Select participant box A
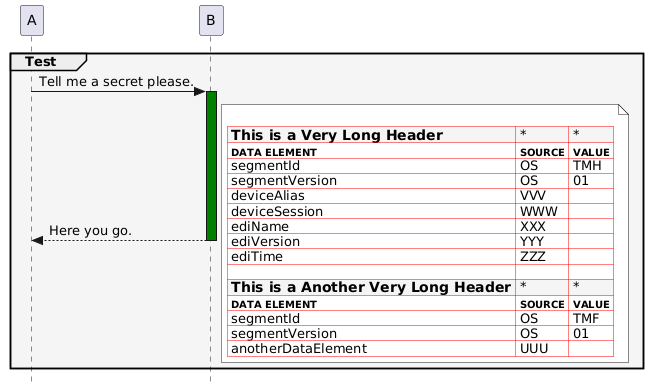 pos(32,20)
